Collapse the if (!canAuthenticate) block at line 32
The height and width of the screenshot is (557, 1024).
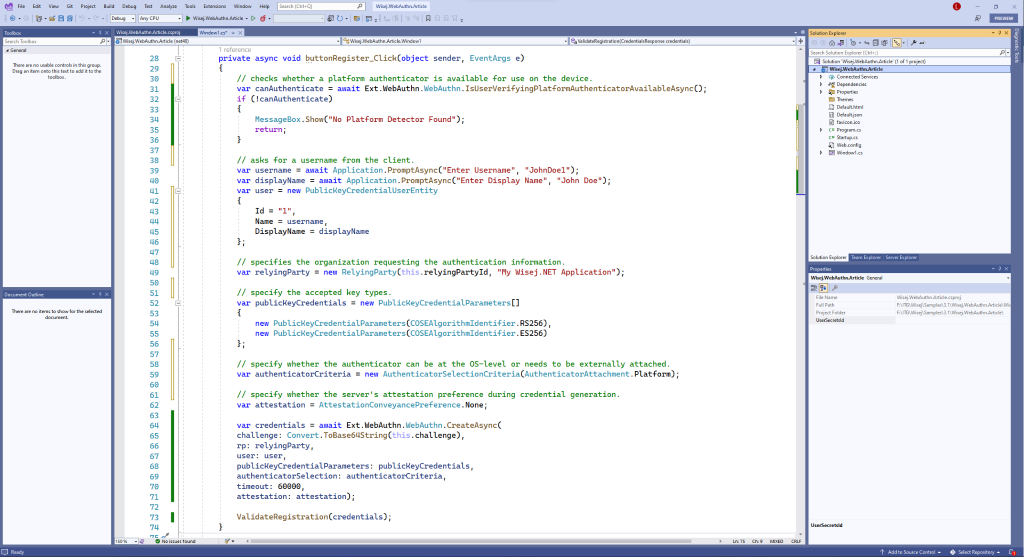[178, 99]
